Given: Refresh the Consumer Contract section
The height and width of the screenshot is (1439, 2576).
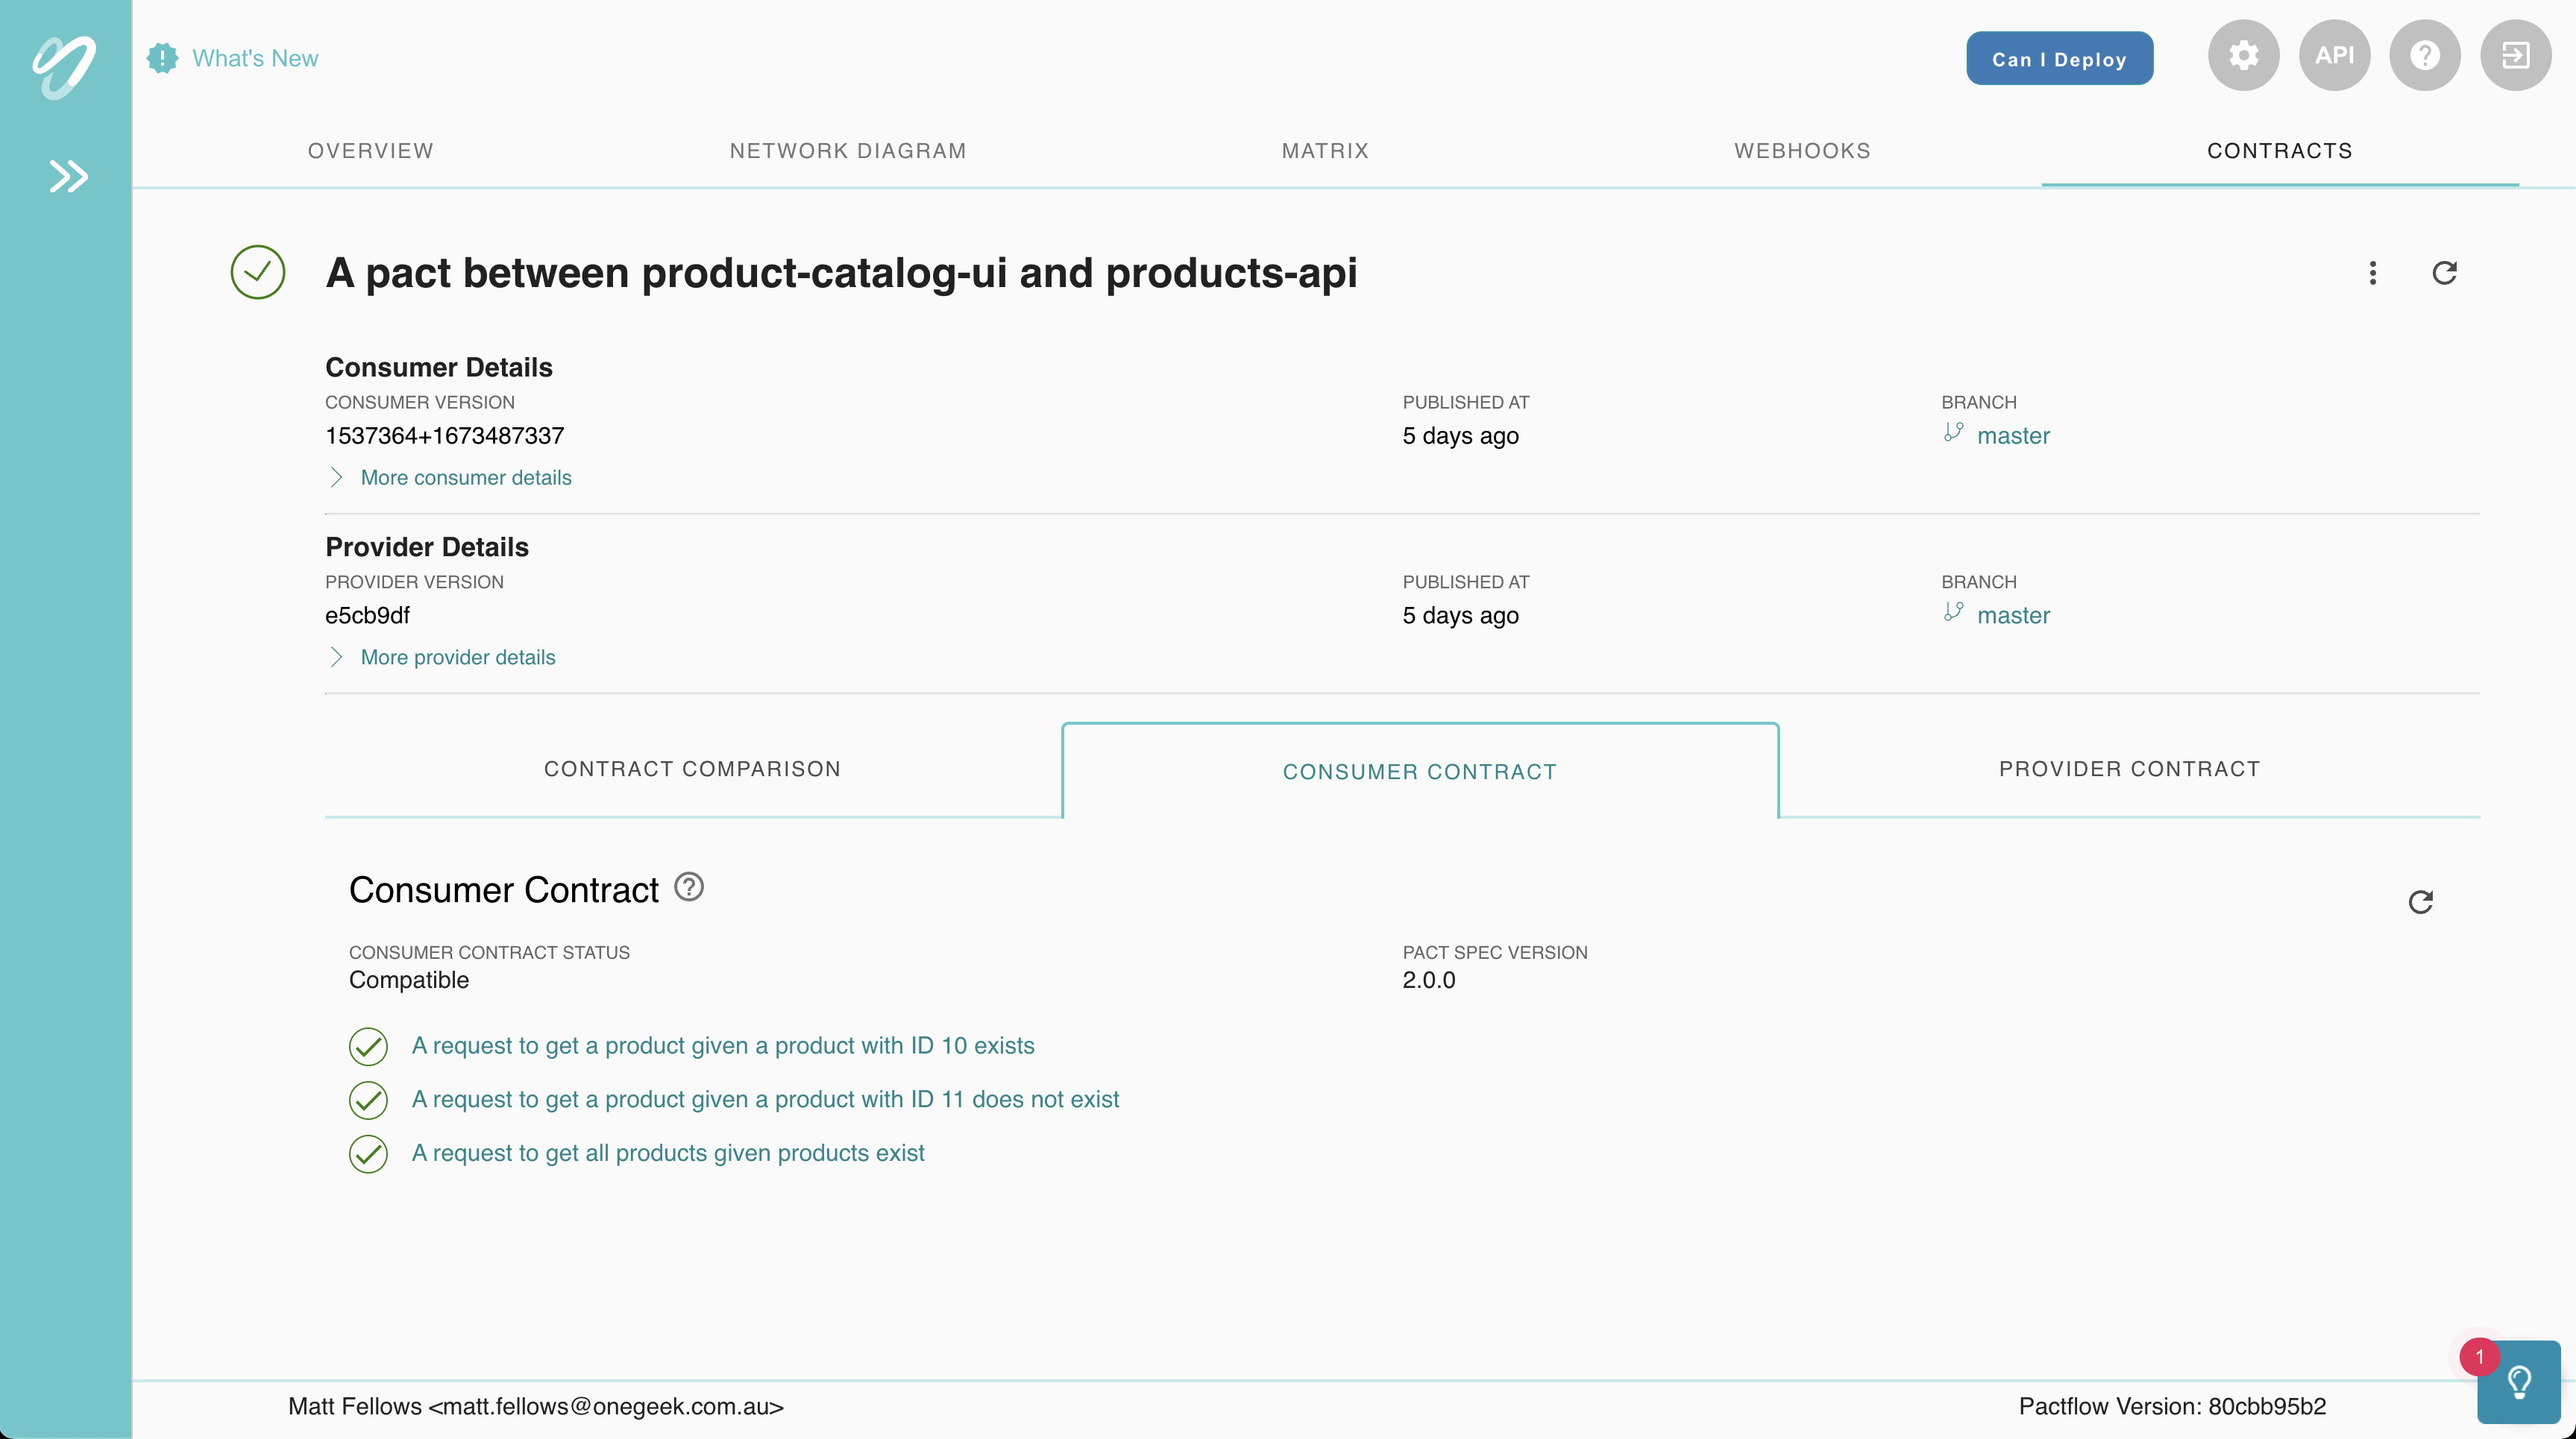Looking at the screenshot, I should [2420, 902].
